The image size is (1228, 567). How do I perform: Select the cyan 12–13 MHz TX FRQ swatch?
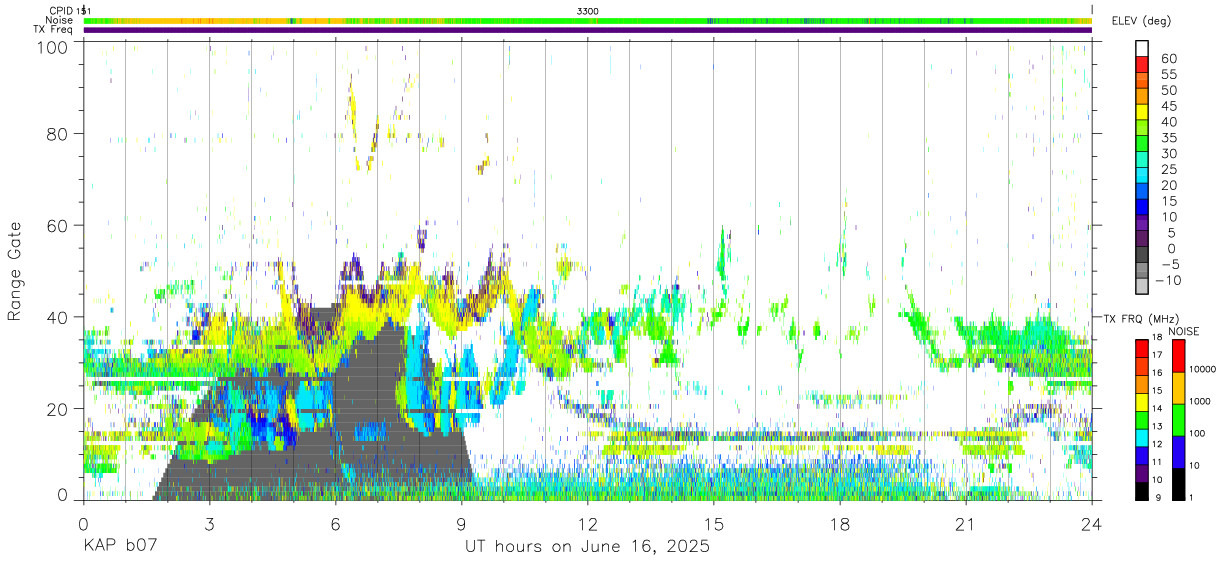point(1142,438)
